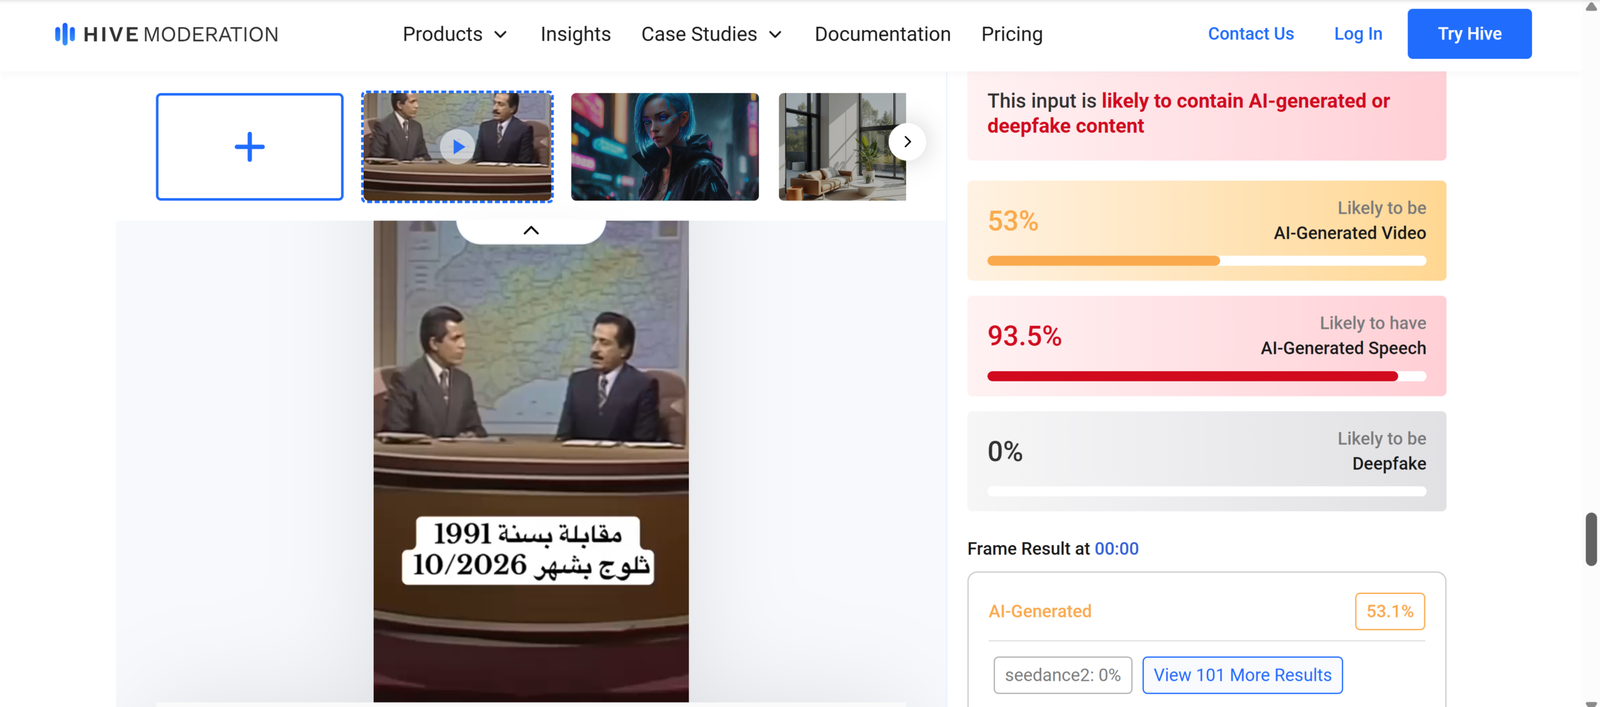The width and height of the screenshot is (1600, 707).
Task: Click the page vertical scrollbar thumb
Action: pos(1591,539)
